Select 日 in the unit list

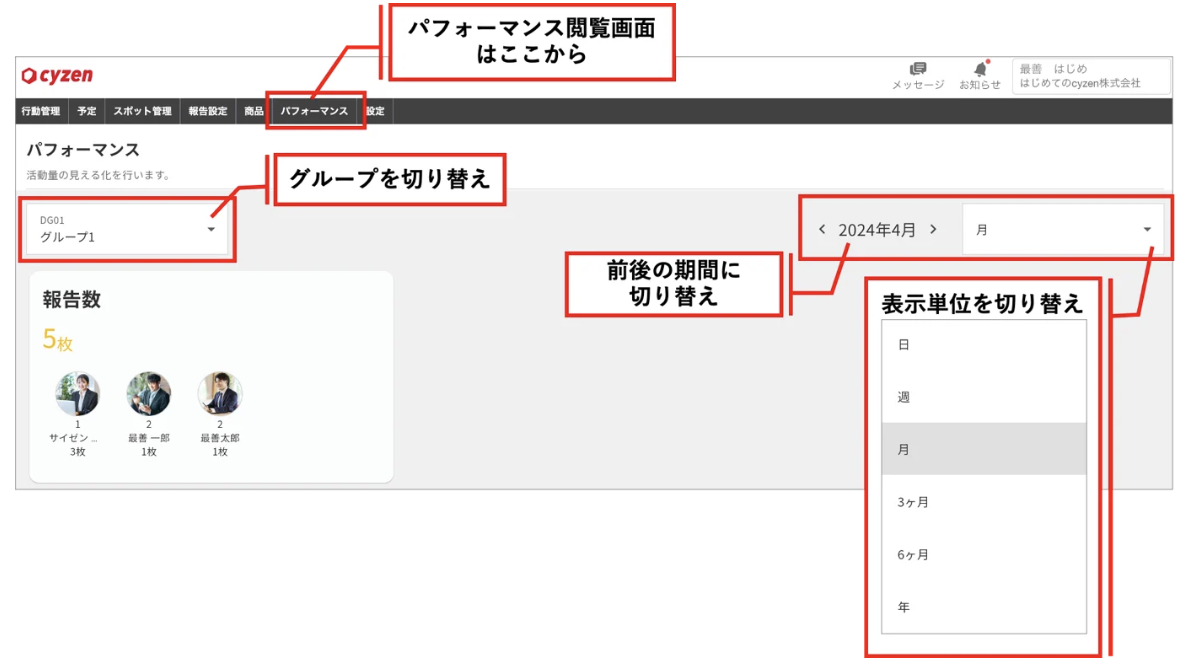tap(984, 345)
